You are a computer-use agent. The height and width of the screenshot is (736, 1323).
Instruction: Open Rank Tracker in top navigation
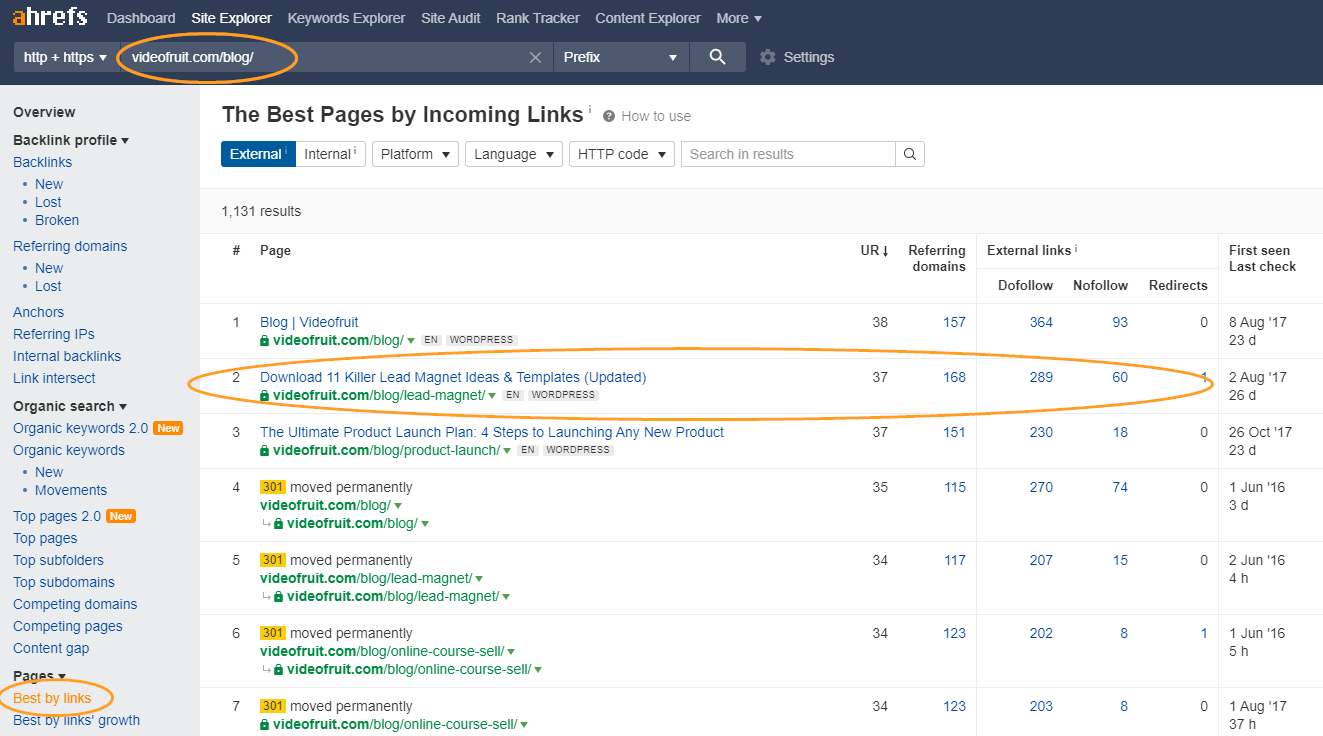pyautogui.click(x=538, y=18)
